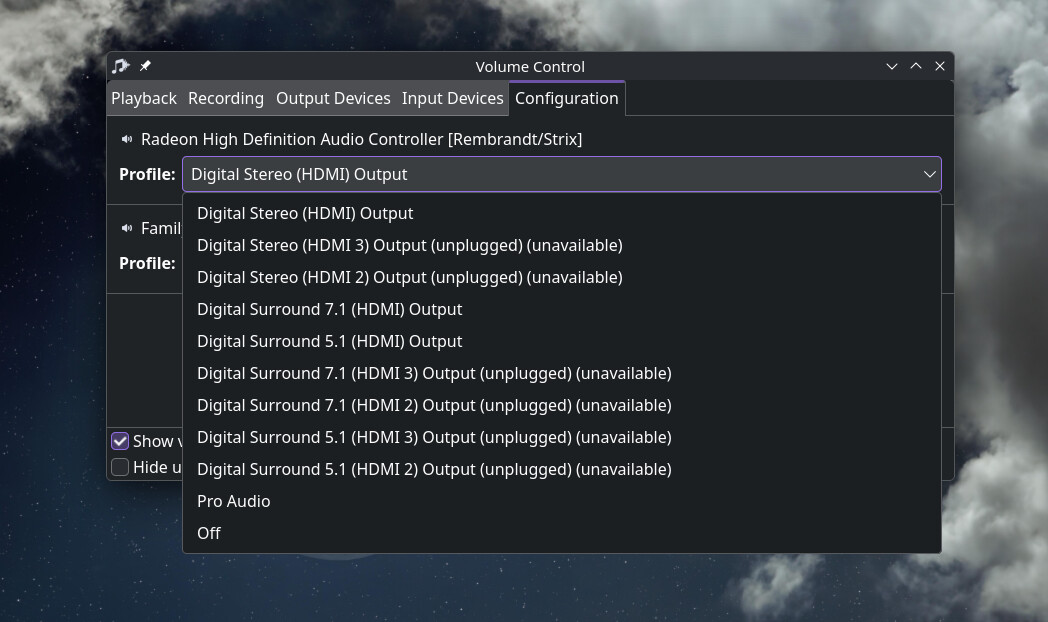Pick Digital Surround 5.1 (HDMI 2) Output
The width and height of the screenshot is (1048, 622).
click(x=434, y=469)
